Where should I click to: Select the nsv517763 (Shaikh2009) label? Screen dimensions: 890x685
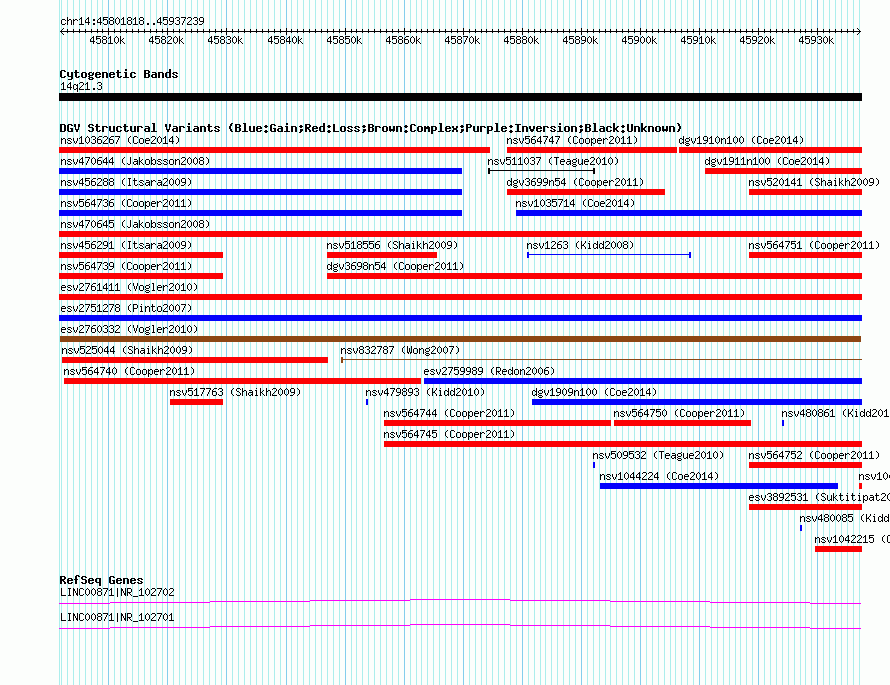[235, 392]
